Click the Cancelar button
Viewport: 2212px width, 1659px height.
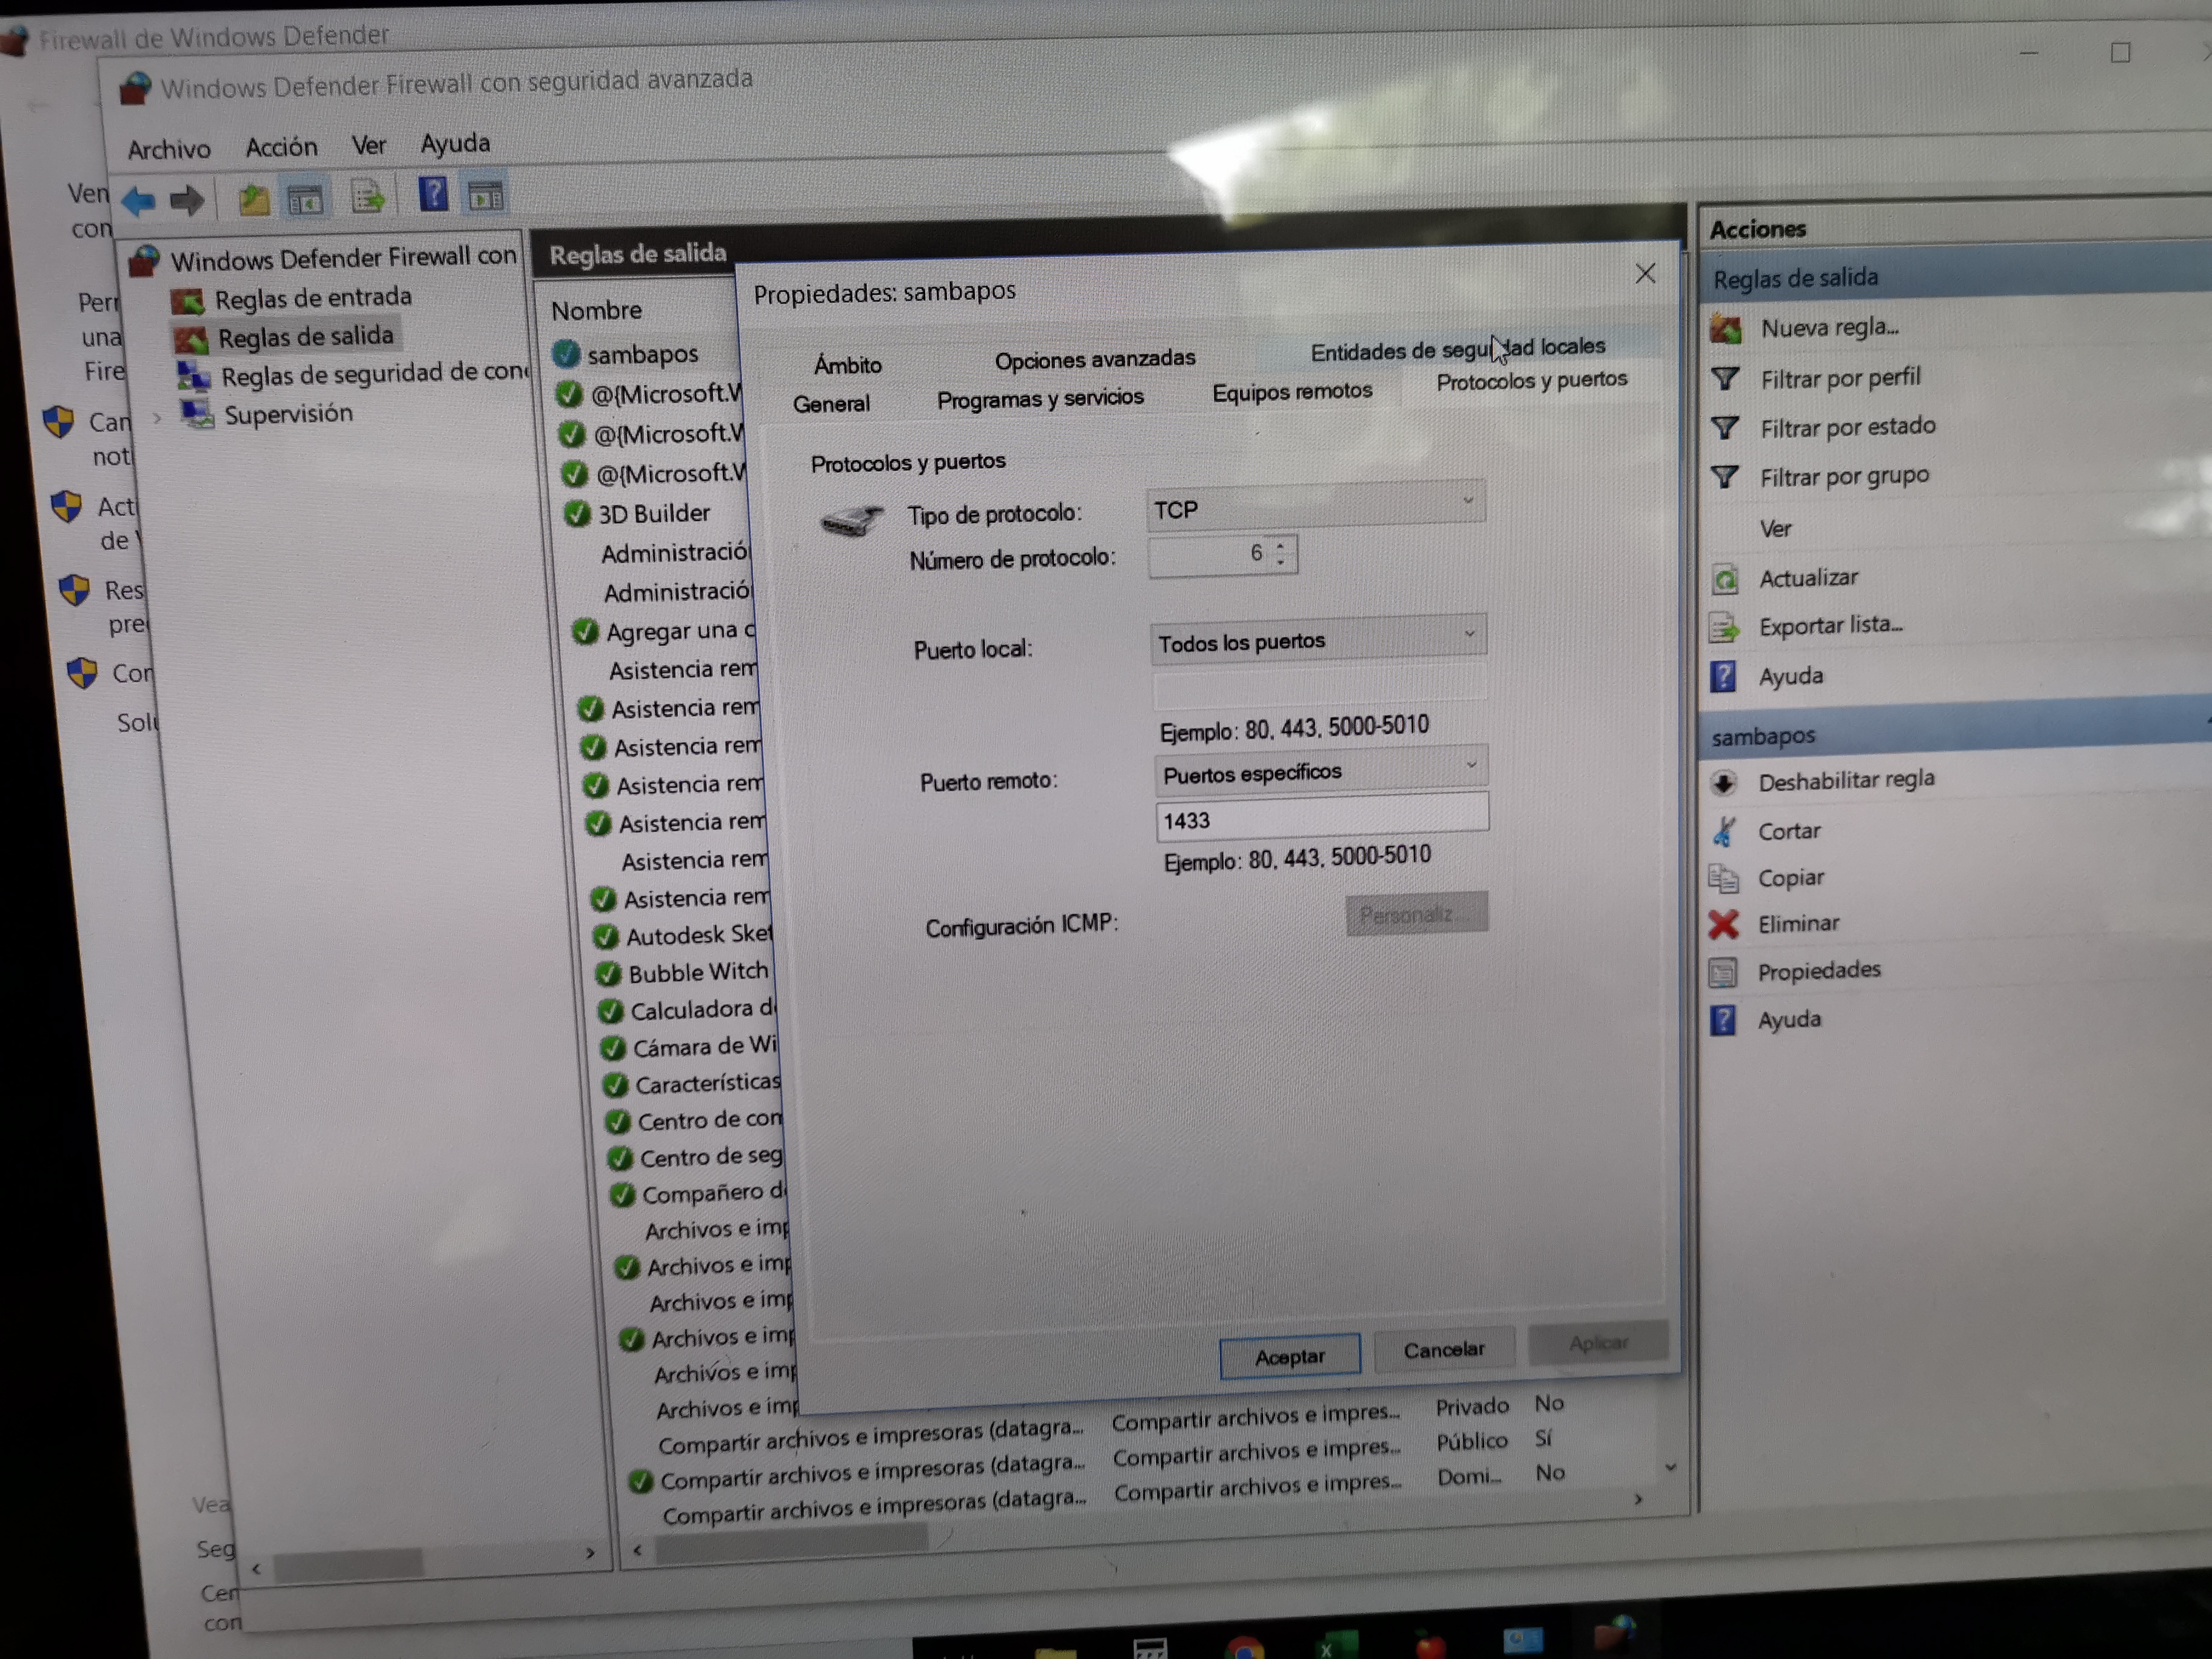pos(1444,1350)
